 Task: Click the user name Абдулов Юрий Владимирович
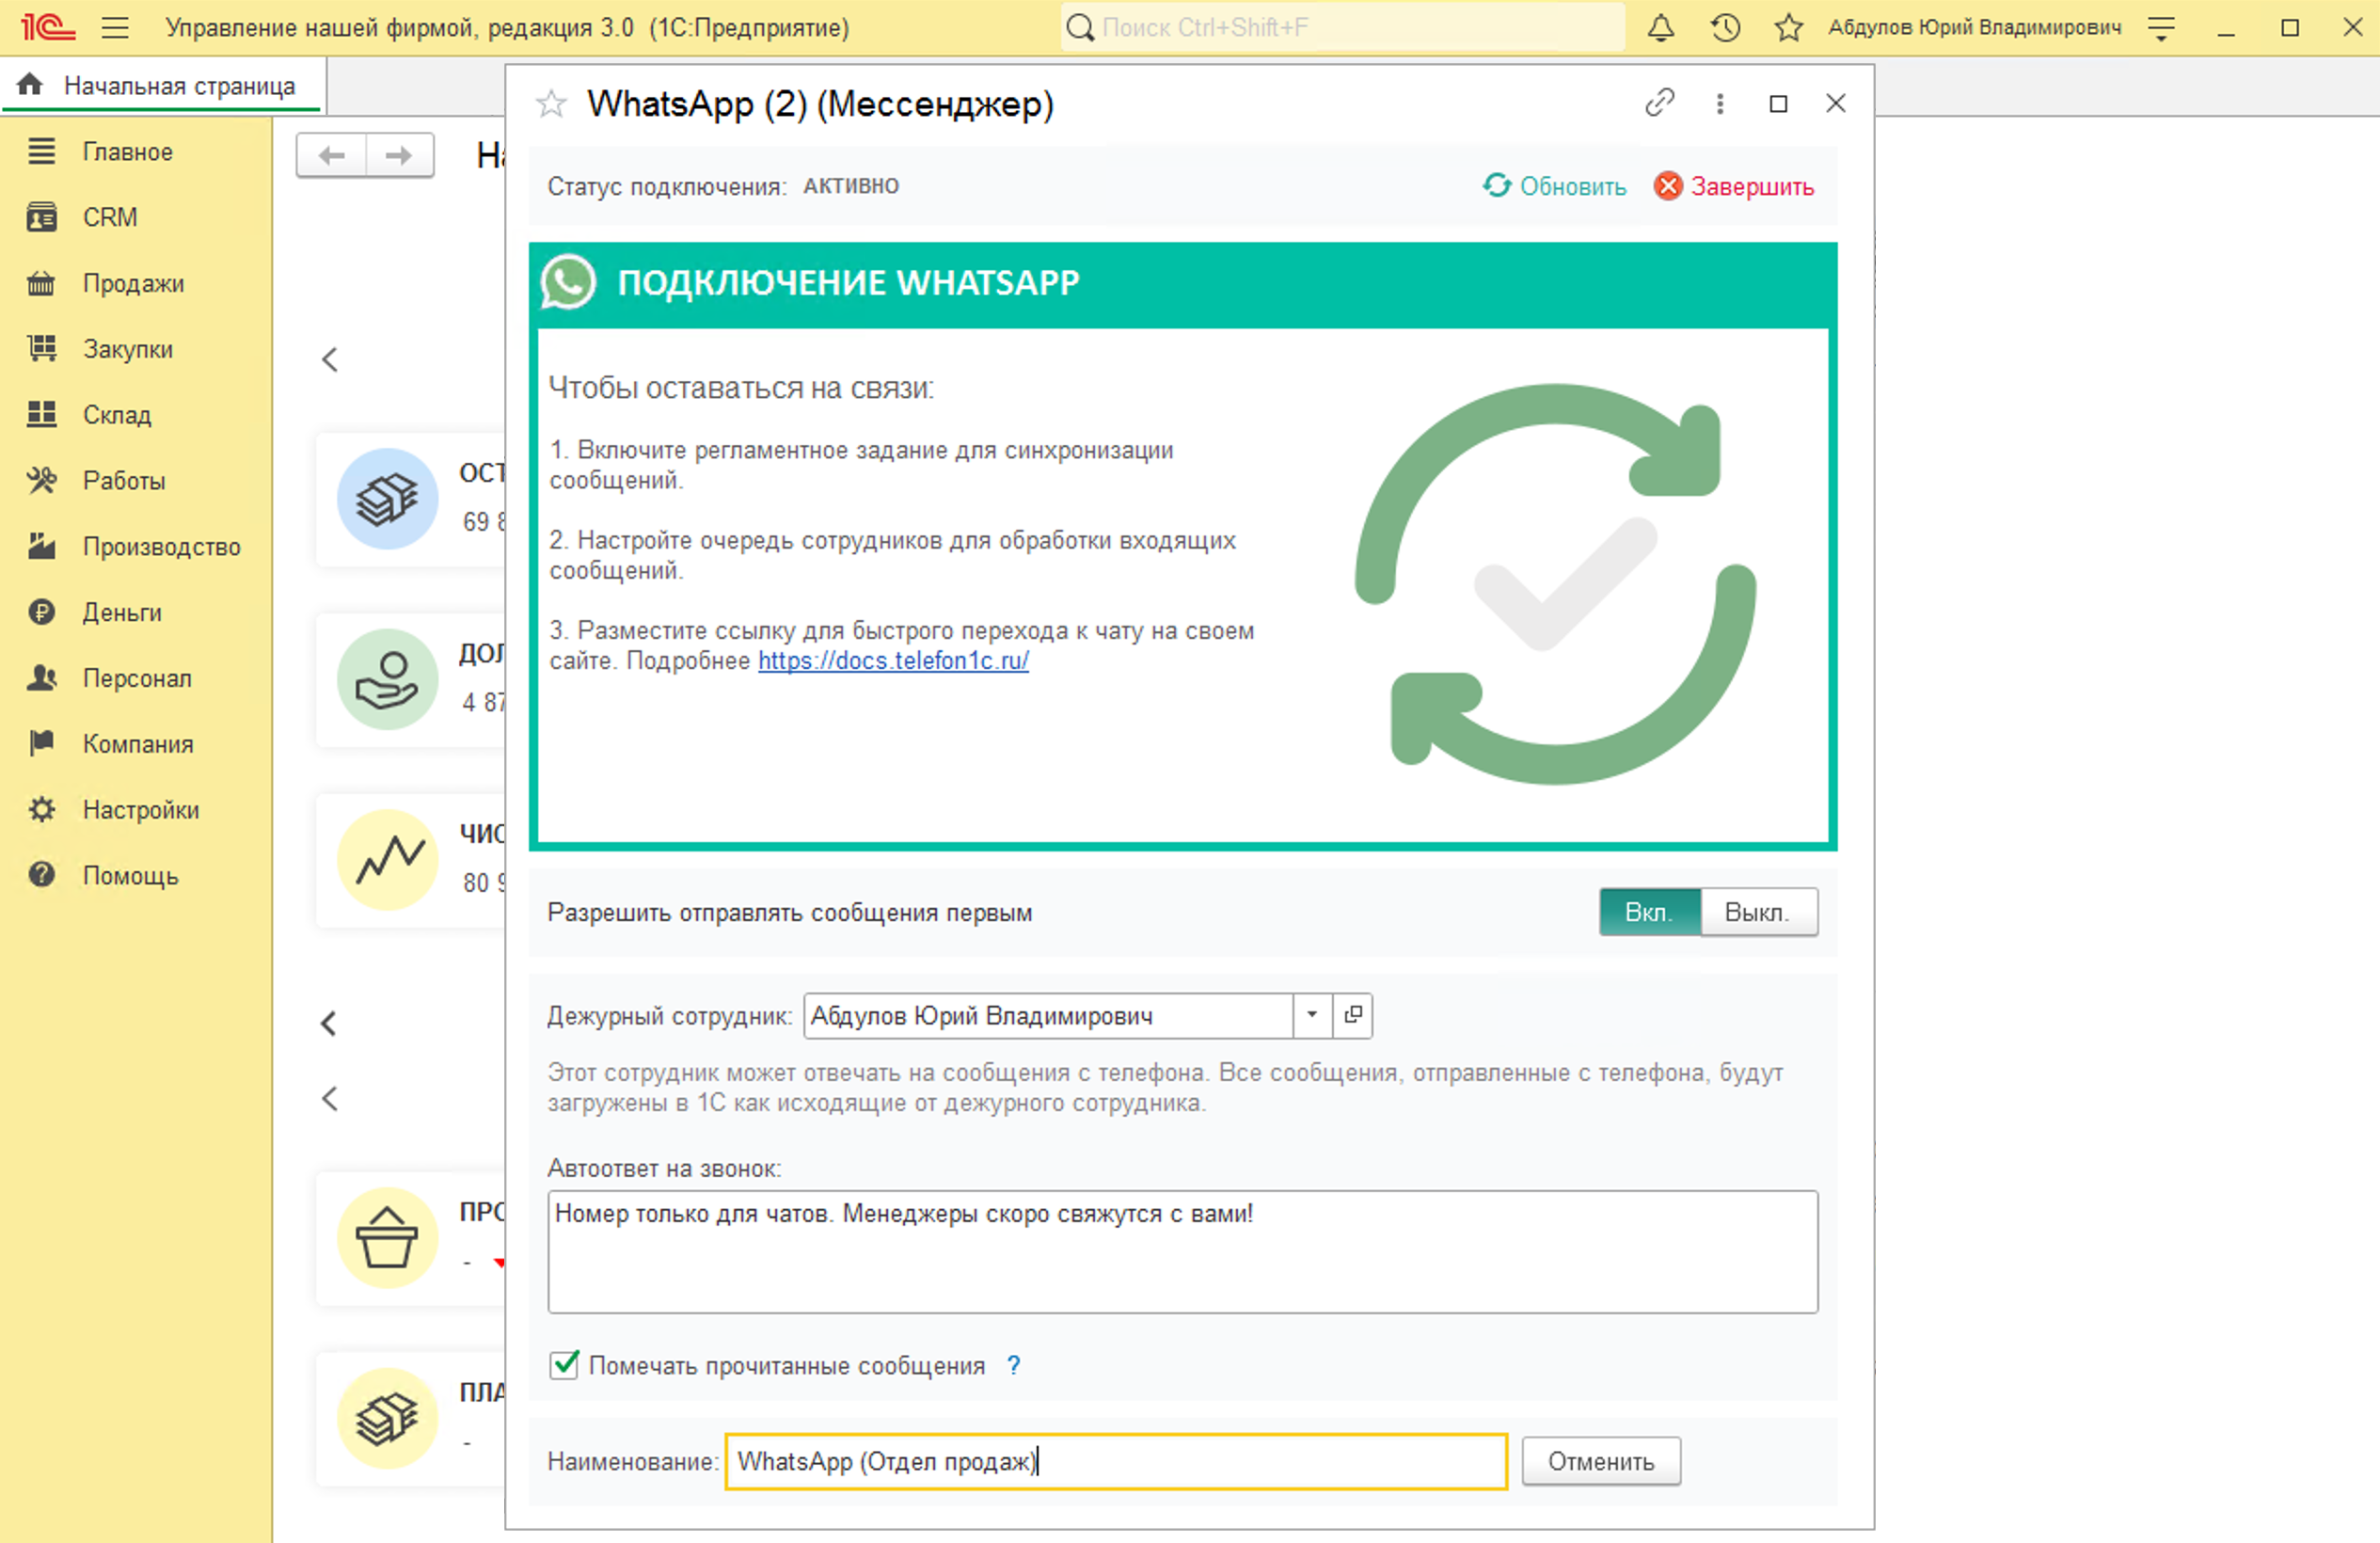point(1975,27)
